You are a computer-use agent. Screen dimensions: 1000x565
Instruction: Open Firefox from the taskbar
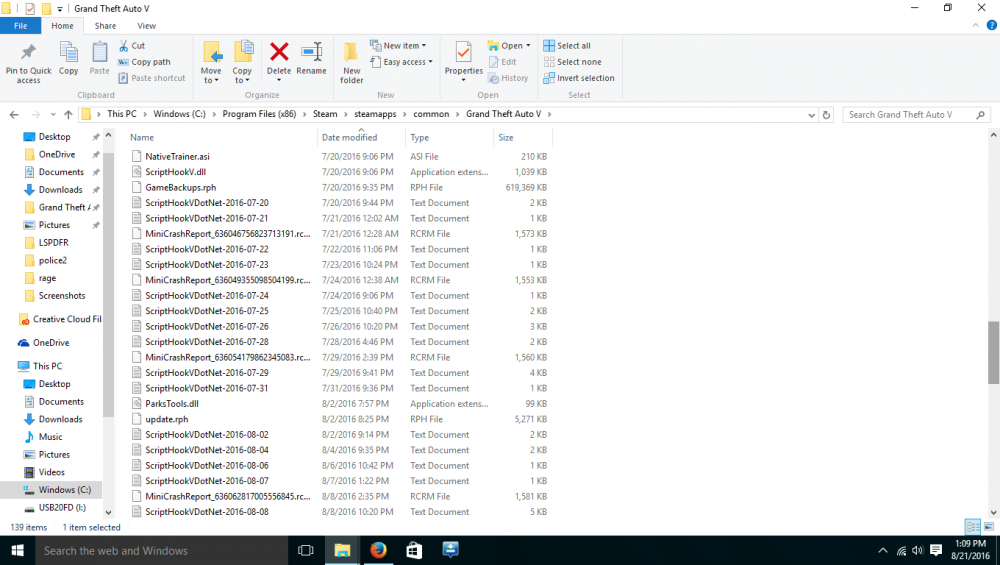pyautogui.click(x=378, y=550)
